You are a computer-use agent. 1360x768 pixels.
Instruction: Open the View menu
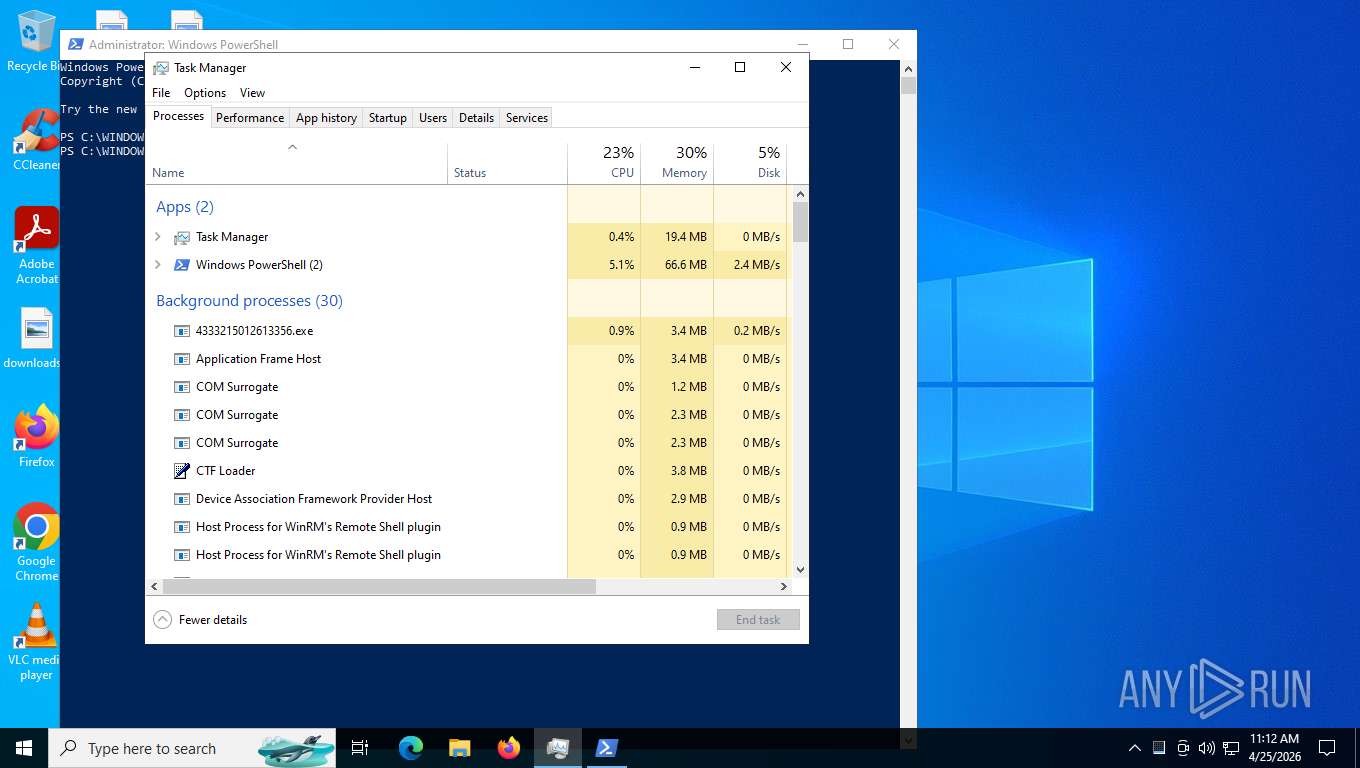pos(253,93)
